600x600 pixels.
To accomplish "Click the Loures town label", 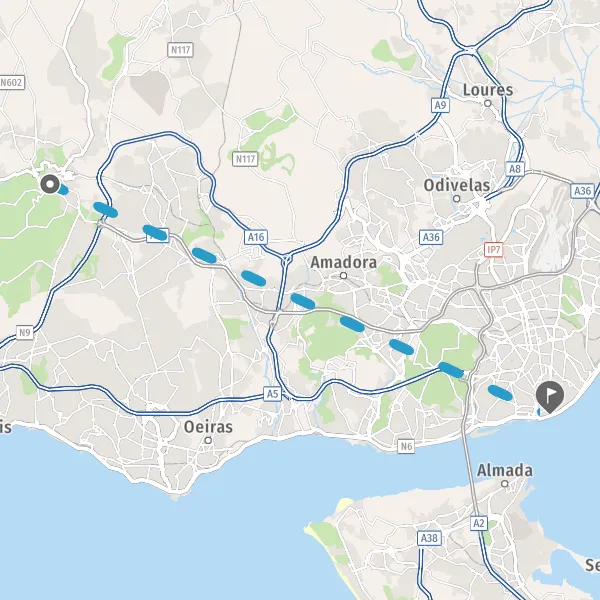I will coord(488,90).
